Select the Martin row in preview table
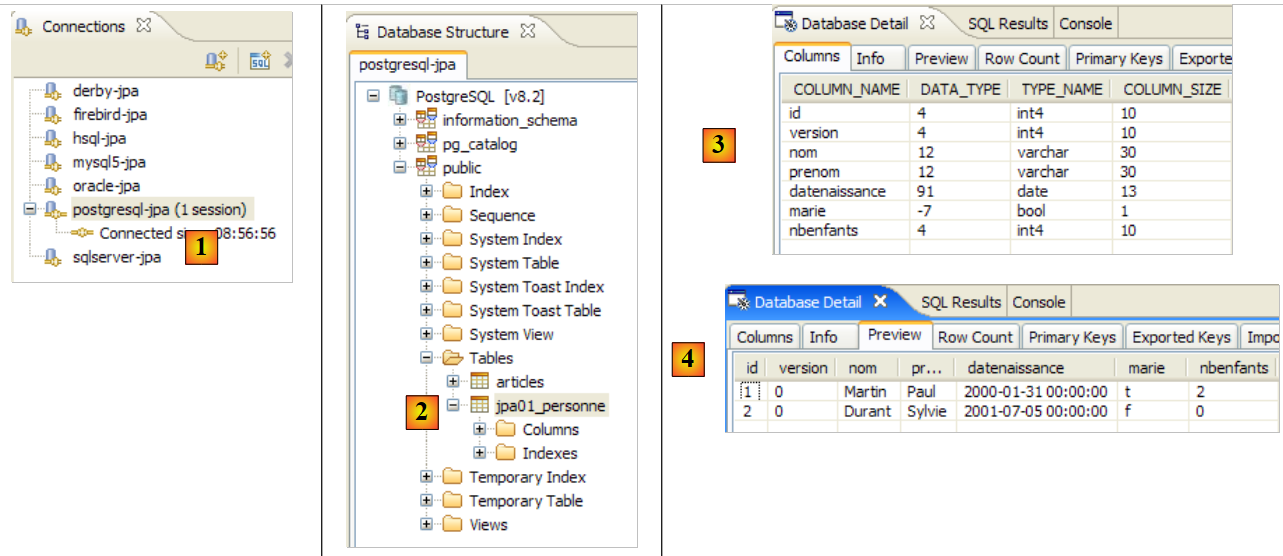The height and width of the screenshot is (556, 1283). (x=864, y=391)
